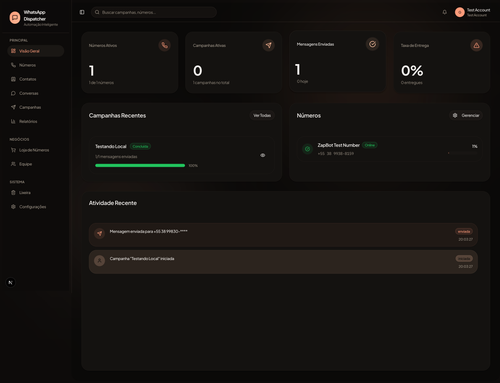Screen dimensions: 500x383
Task: Navigate to Campanhas in the sidebar
Action: coord(36,107)
